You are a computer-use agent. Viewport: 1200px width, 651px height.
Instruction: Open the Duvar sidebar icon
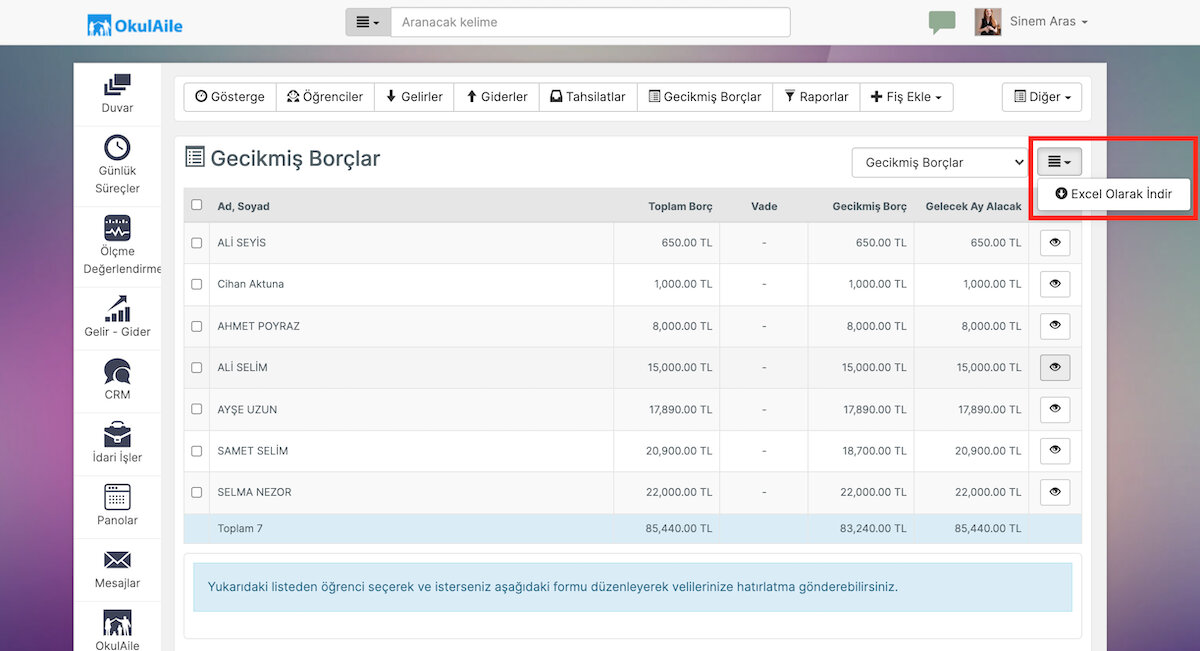[117, 85]
